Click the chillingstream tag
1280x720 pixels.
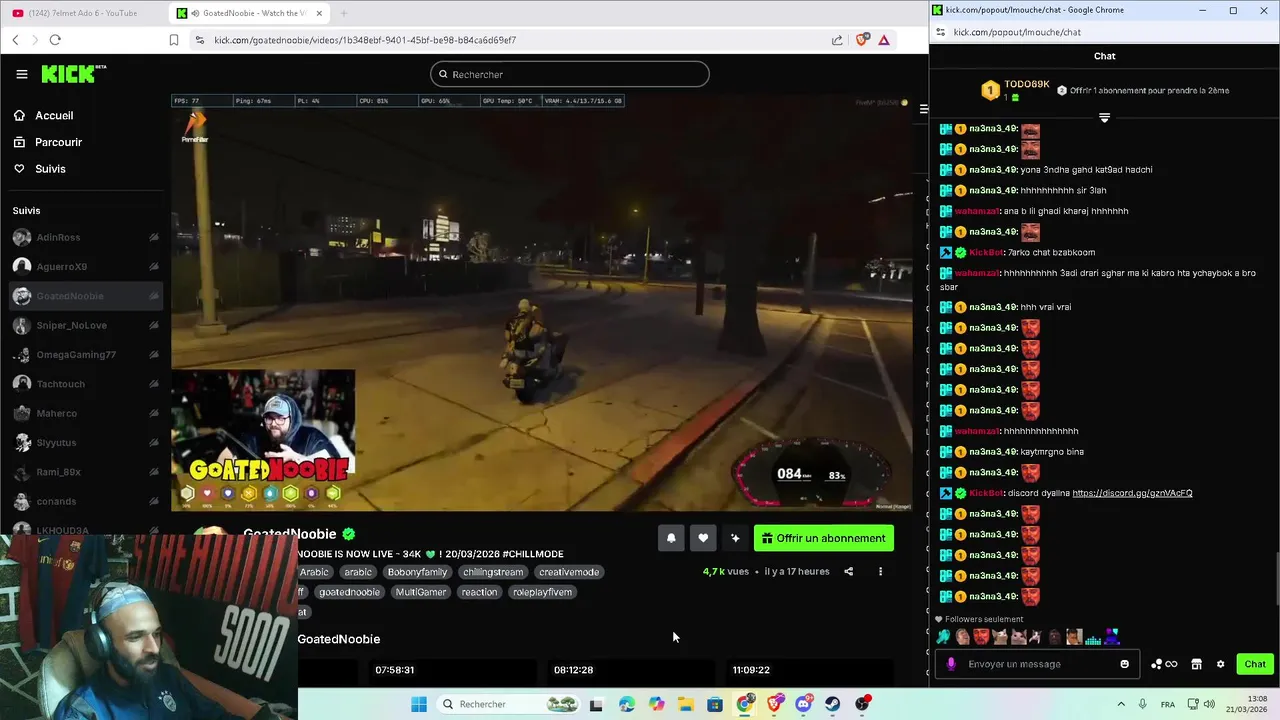(493, 572)
